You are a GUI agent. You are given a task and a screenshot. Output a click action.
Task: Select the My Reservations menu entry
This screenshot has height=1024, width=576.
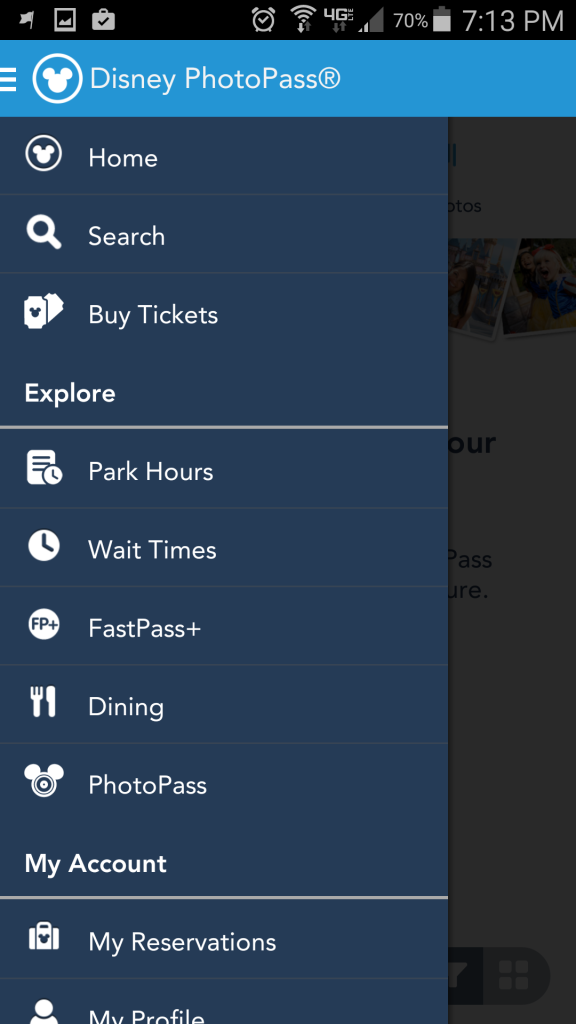click(224, 939)
